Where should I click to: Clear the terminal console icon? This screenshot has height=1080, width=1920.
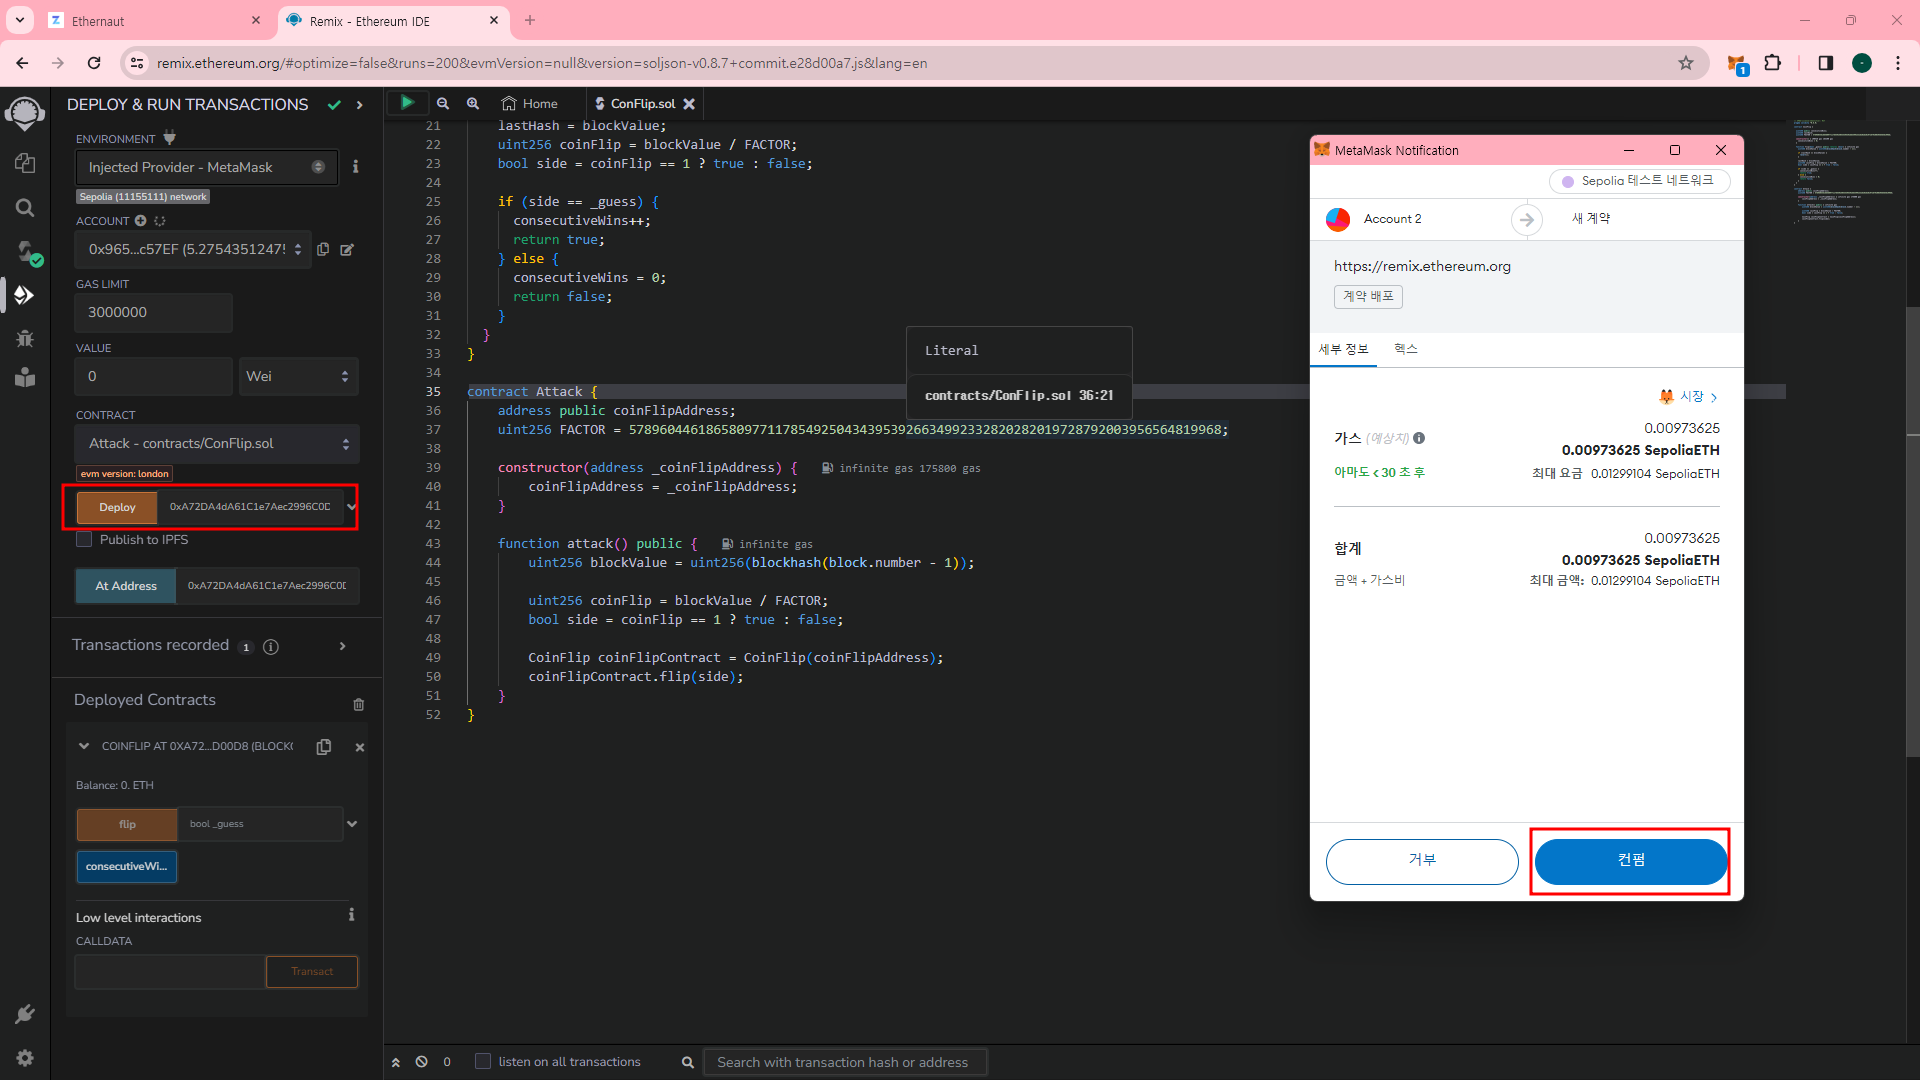coord(422,1062)
